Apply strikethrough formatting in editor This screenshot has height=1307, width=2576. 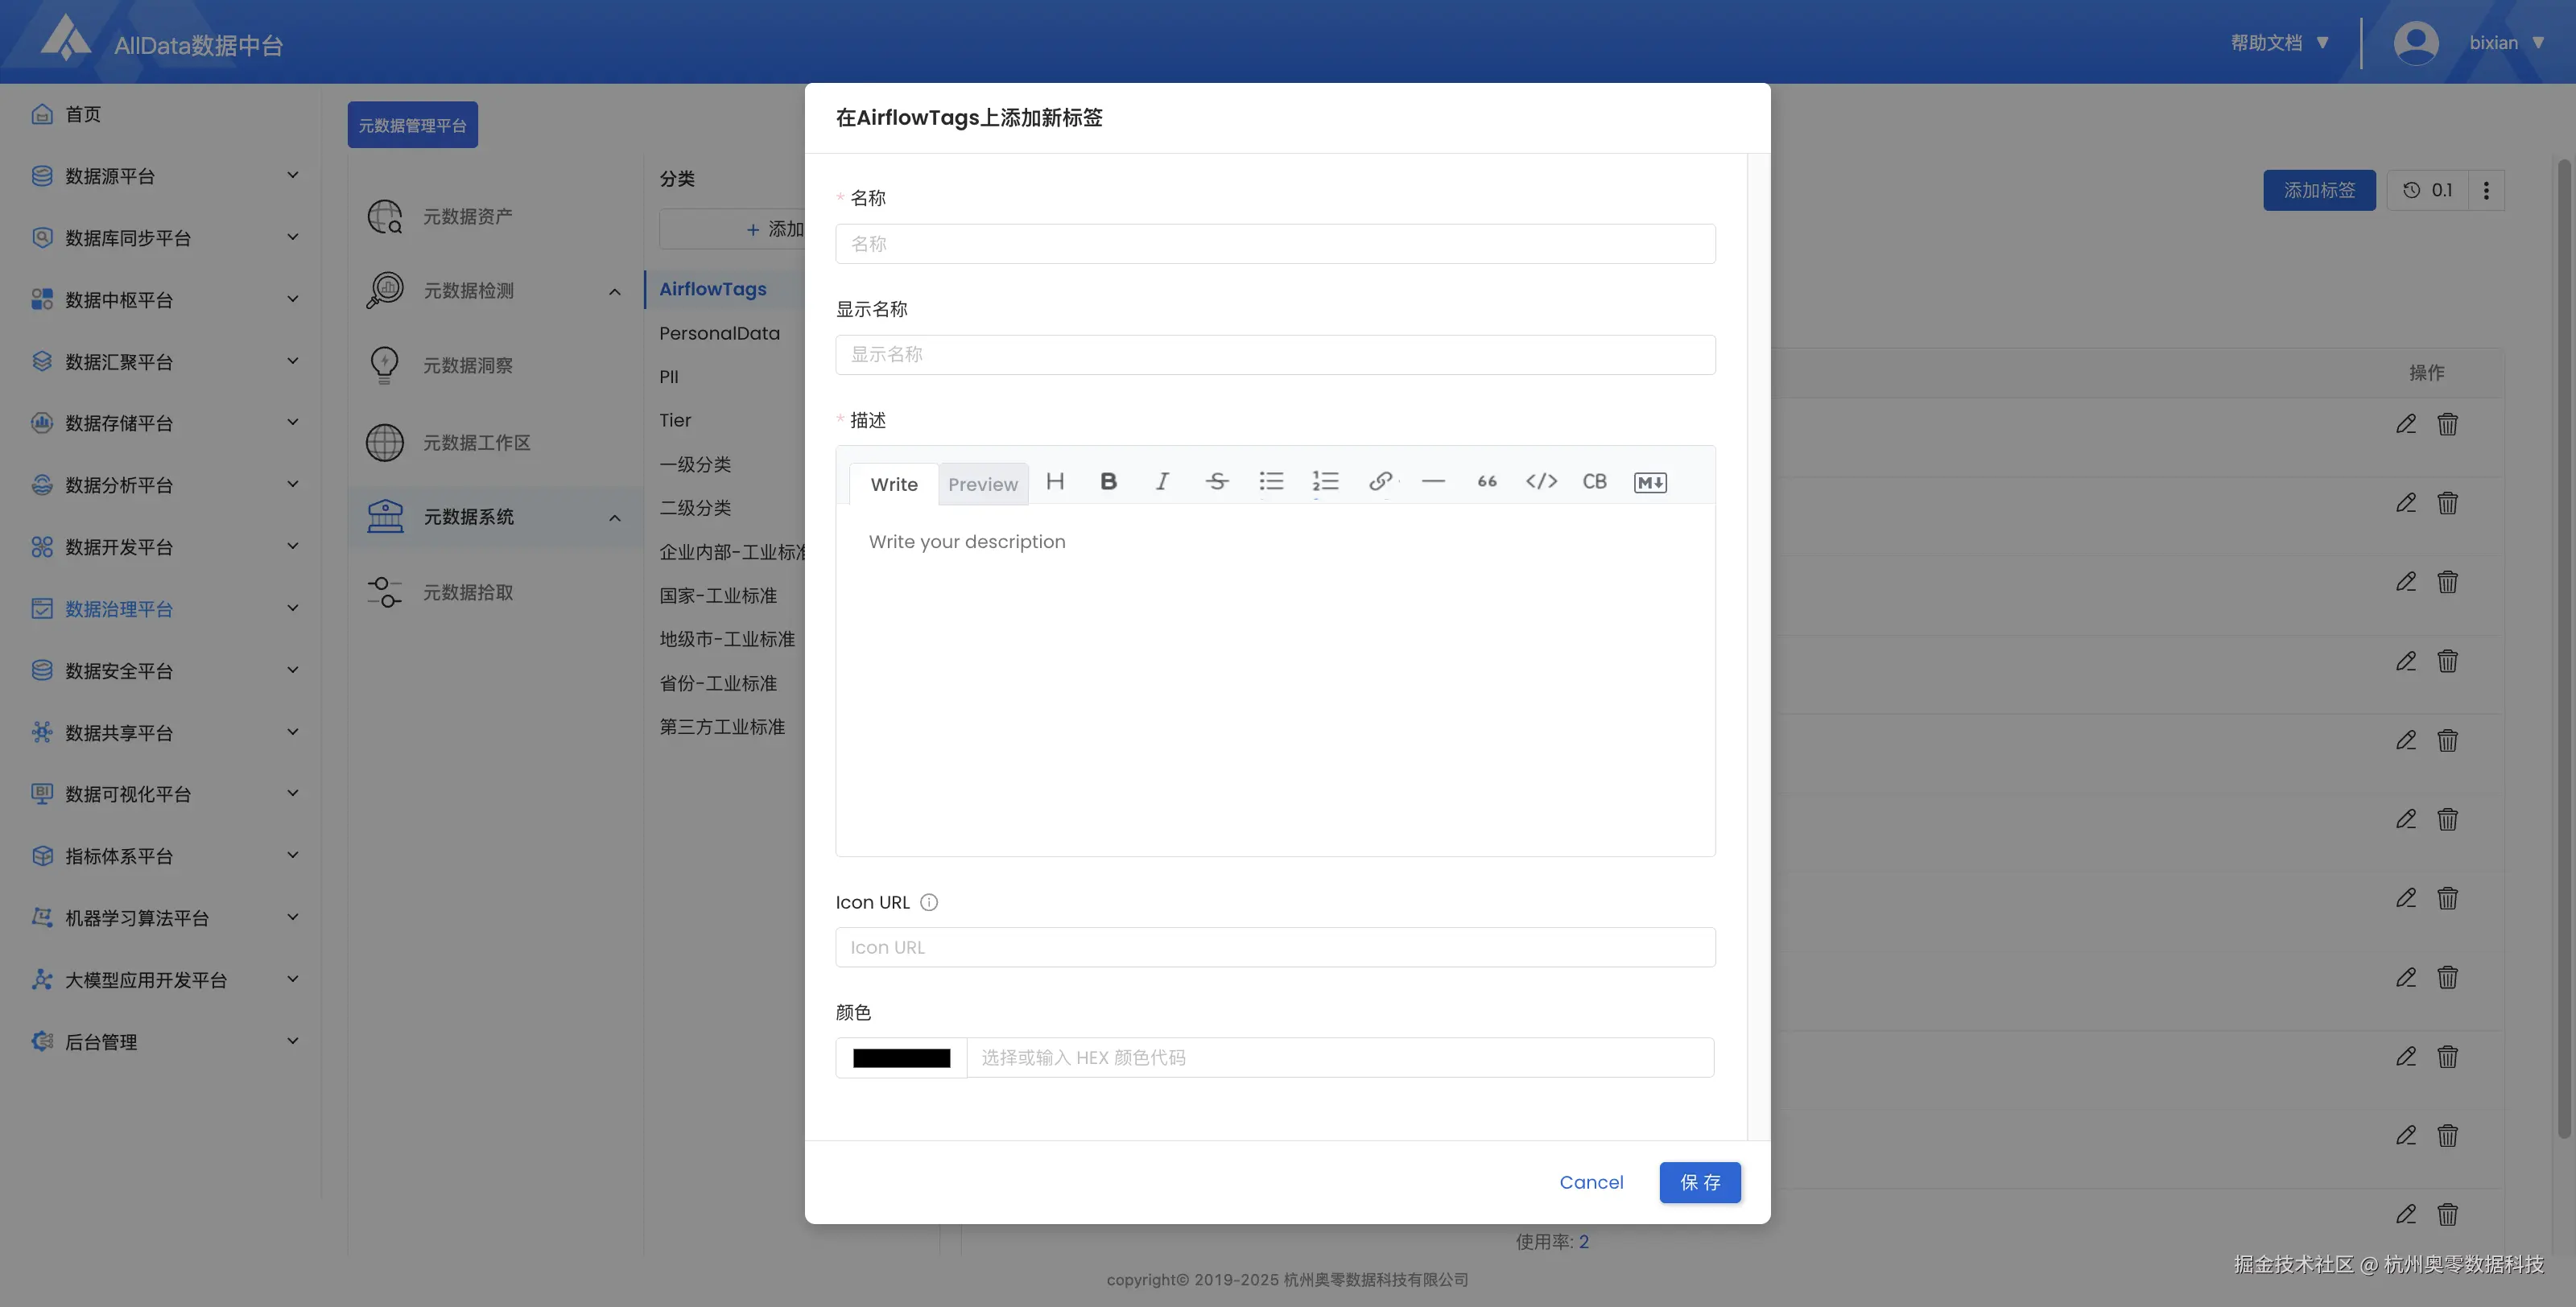pyautogui.click(x=1216, y=482)
